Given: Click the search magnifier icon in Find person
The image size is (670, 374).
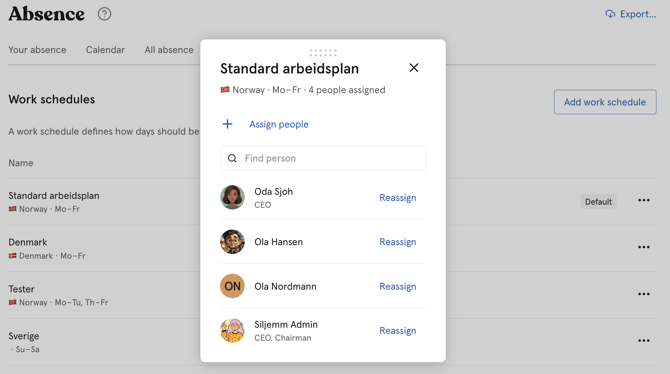Looking at the screenshot, I should (x=232, y=159).
